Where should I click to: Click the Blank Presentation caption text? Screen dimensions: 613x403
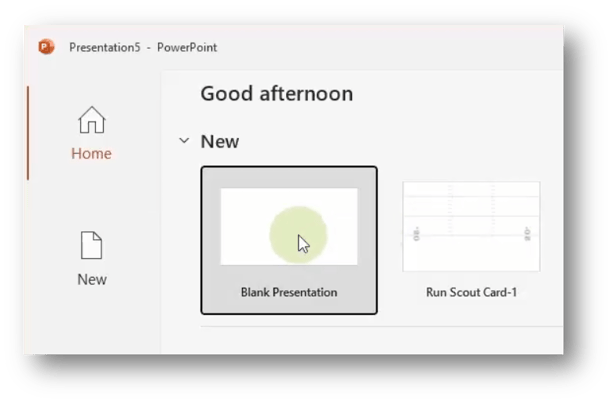point(289,292)
